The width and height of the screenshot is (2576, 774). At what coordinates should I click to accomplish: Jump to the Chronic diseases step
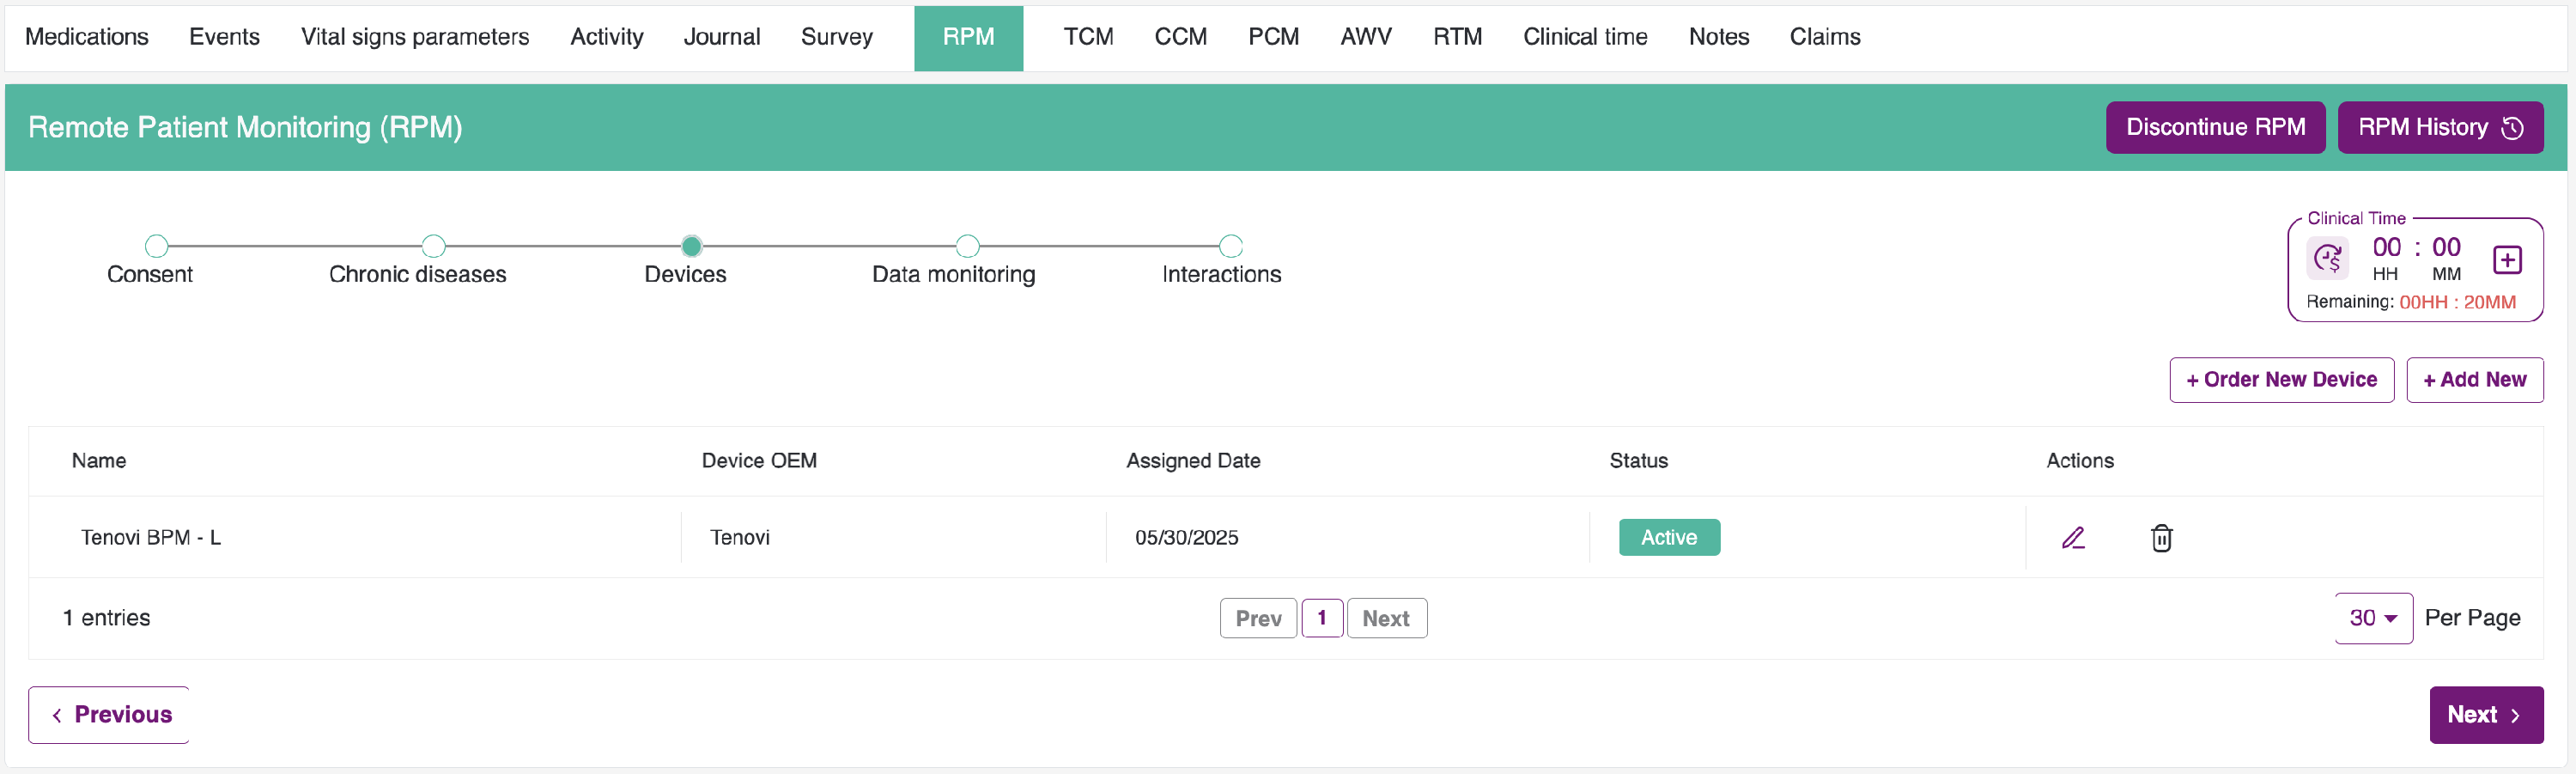433,246
